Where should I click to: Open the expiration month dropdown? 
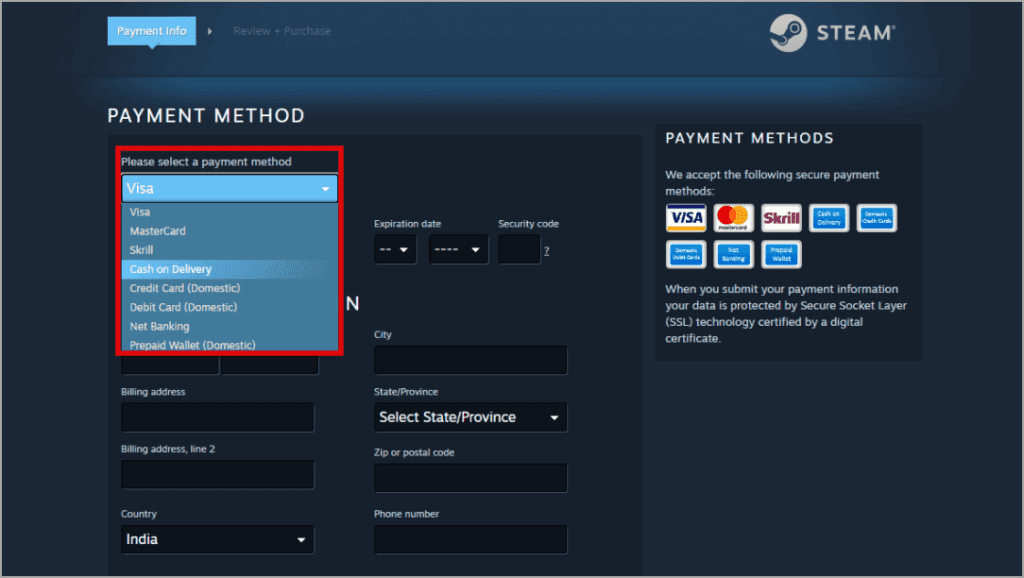(395, 249)
